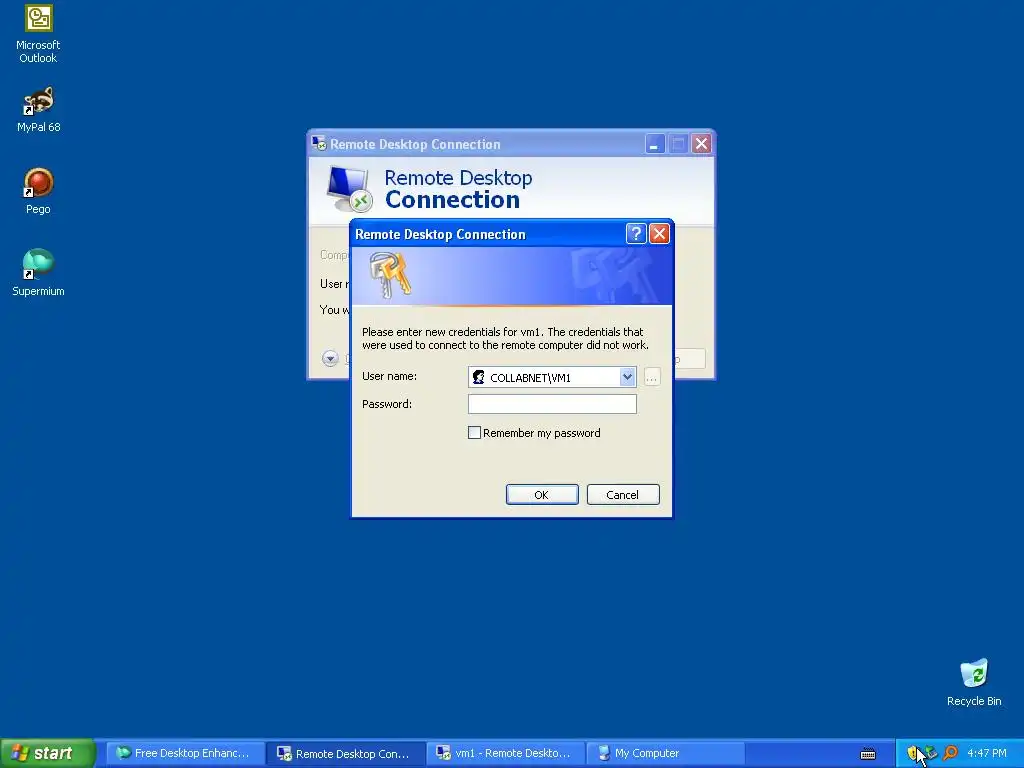Expand options arrow in background Remote Desktop window

330,358
